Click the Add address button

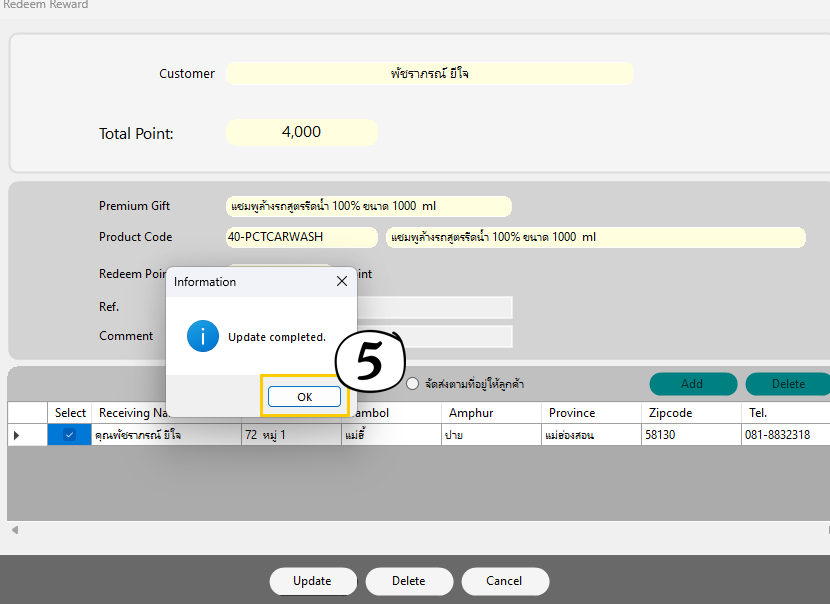693,384
